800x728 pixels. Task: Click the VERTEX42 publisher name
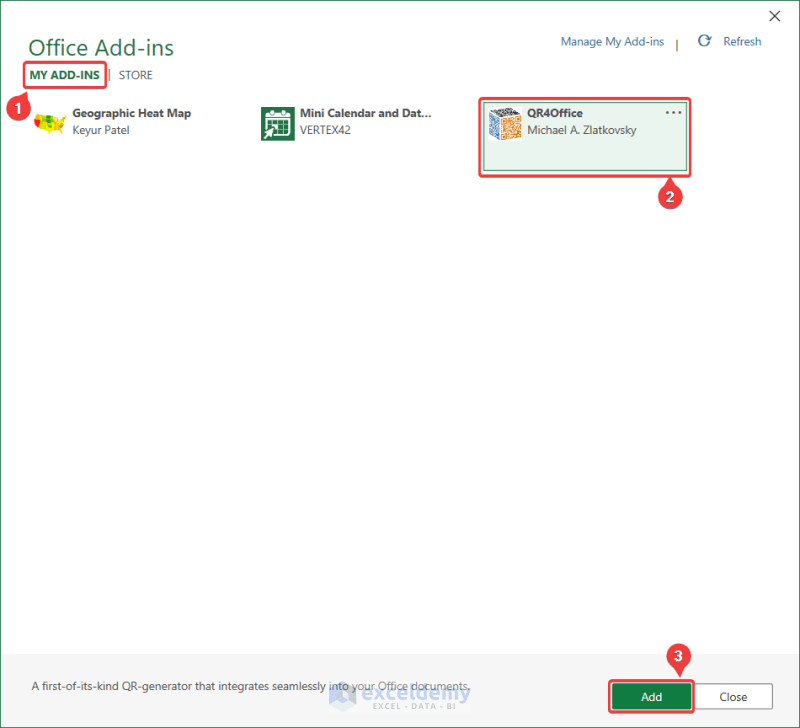point(325,129)
